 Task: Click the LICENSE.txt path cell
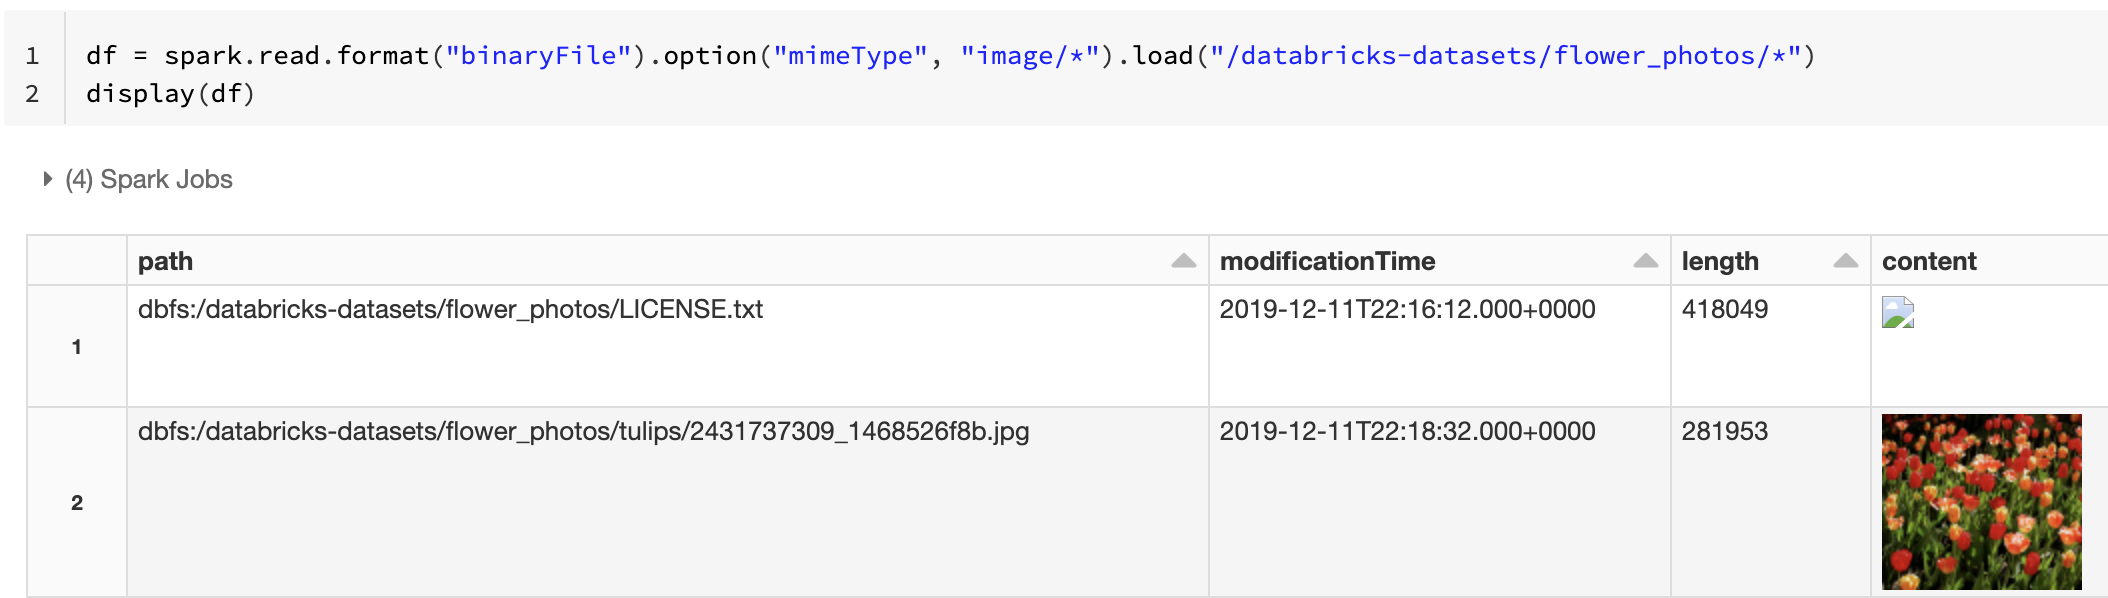click(x=450, y=310)
